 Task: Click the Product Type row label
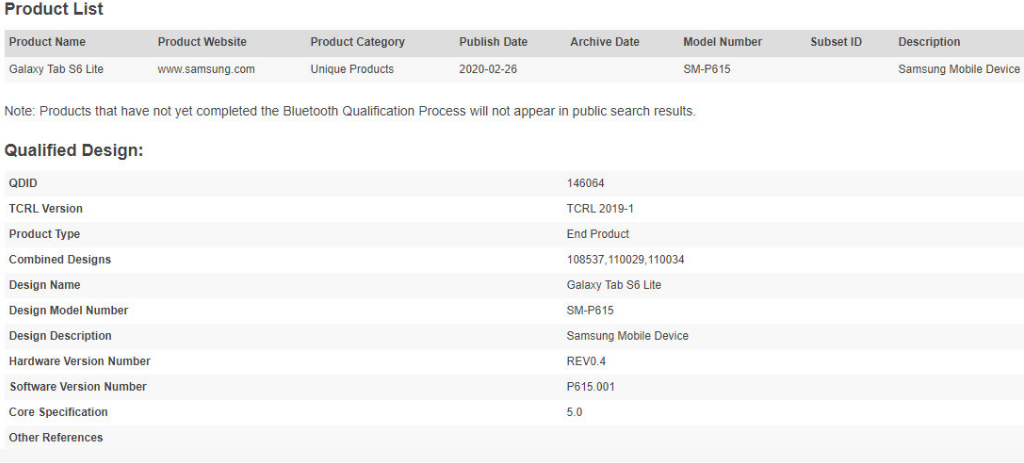[x=44, y=234]
